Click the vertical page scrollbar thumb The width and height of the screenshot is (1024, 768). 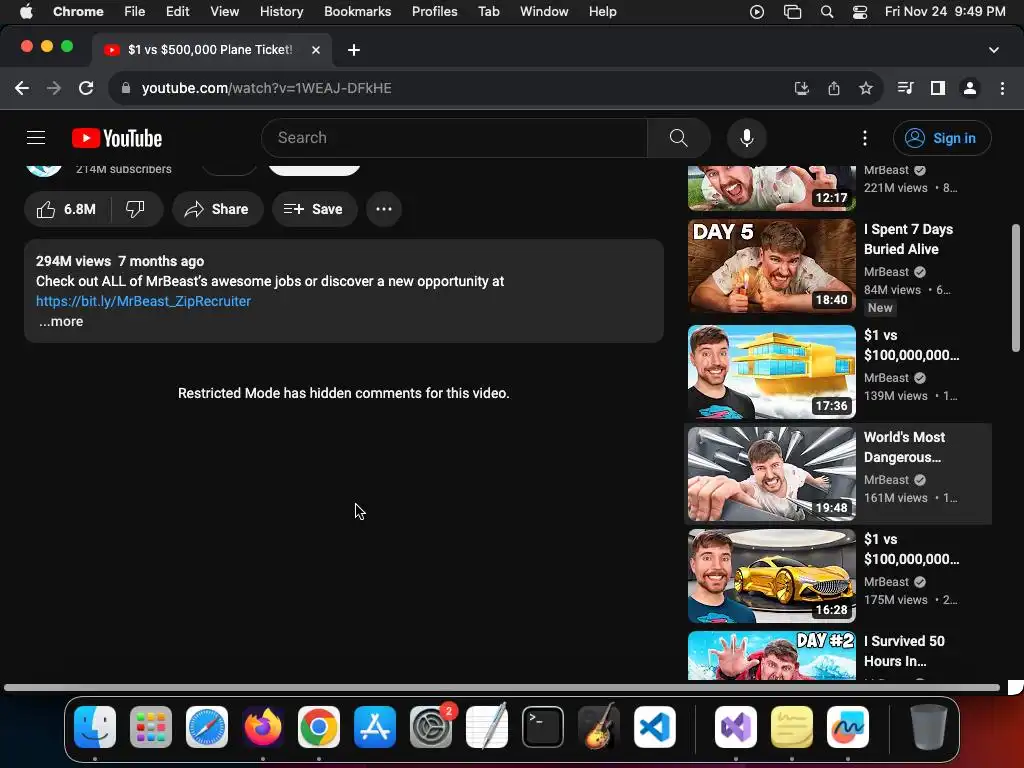pos(1016,288)
